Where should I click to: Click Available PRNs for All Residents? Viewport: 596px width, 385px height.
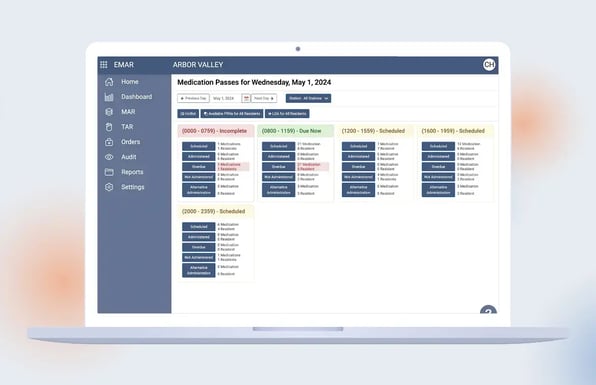[232, 114]
